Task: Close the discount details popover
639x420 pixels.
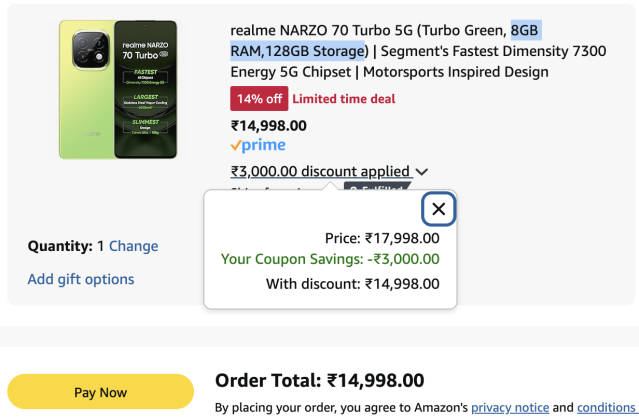Action: (438, 209)
